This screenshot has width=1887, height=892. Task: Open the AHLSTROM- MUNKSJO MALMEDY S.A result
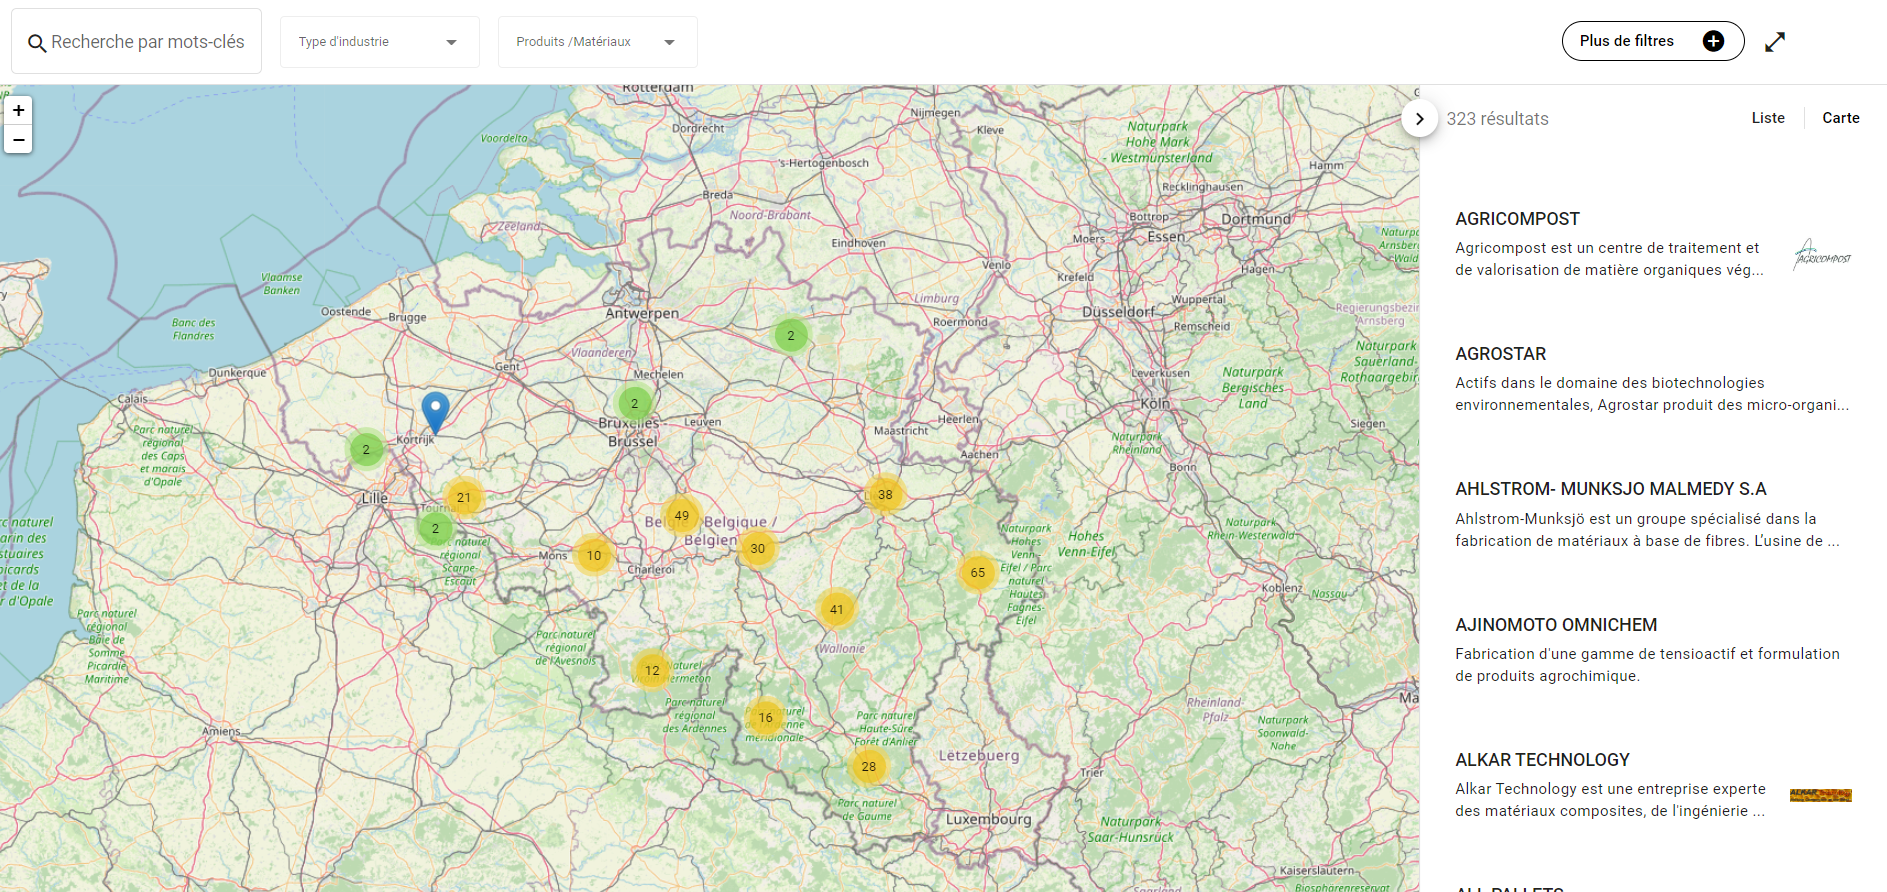tap(1611, 489)
